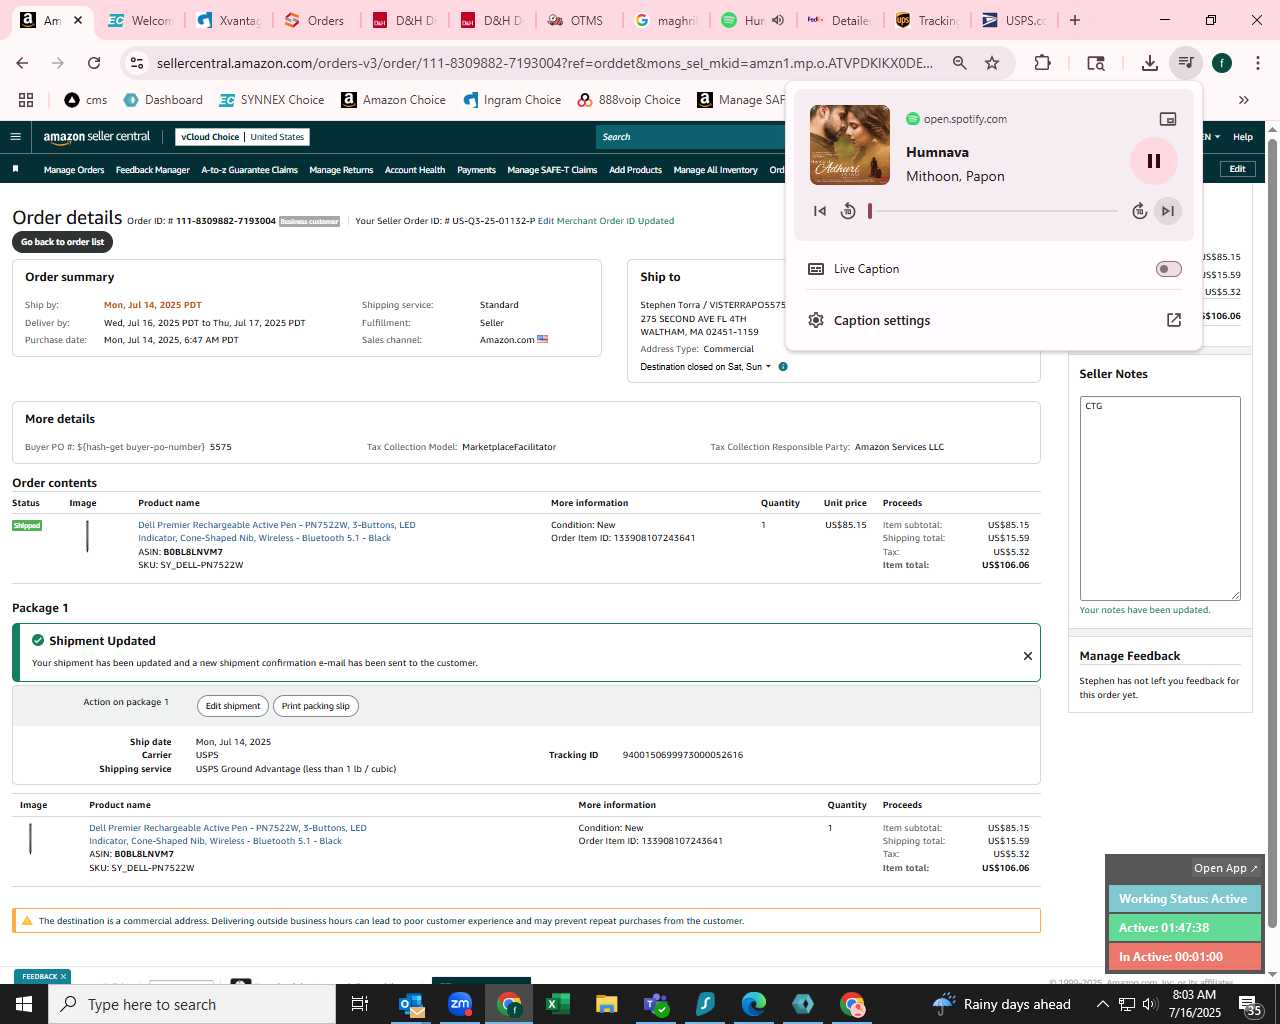Open Dell Premier Active Pen link in Order contents

(277, 531)
